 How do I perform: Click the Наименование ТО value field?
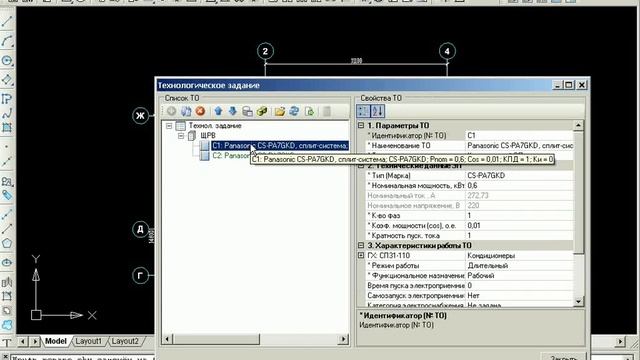click(x=520, y=146)
